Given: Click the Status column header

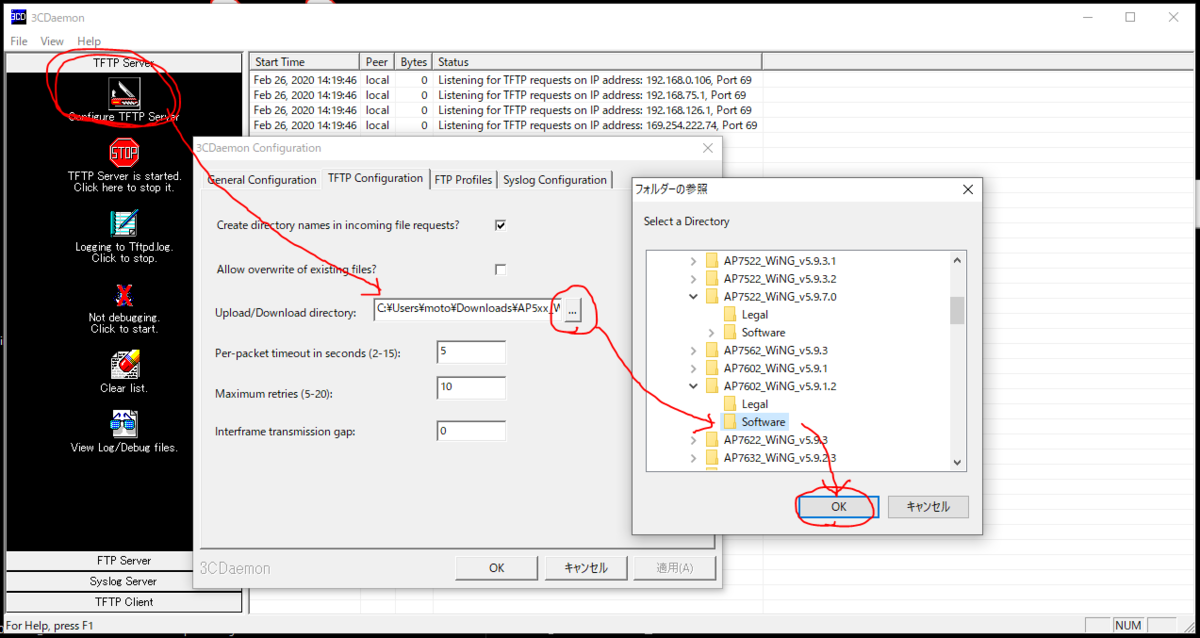Looking at the screenshot, I should point(598,62).
